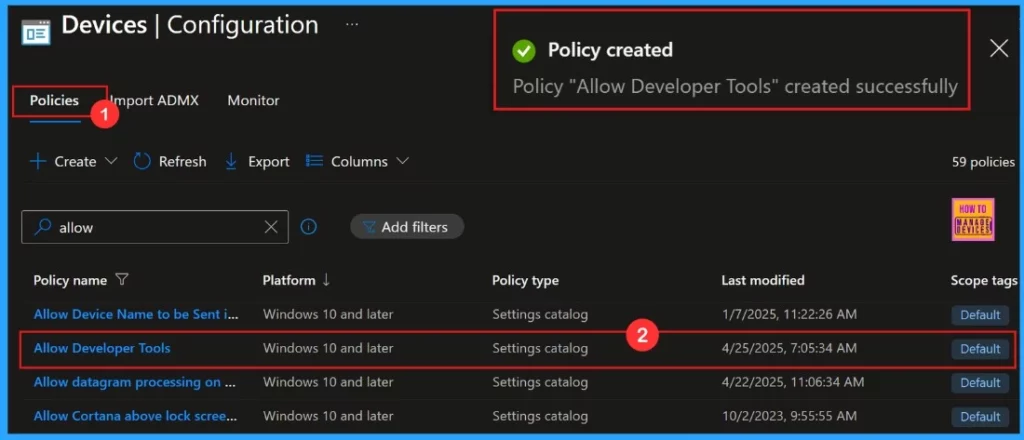Open Allow Cortana above lock screen policy
The width and height of the screenshot is (1024, 440).
135,416
